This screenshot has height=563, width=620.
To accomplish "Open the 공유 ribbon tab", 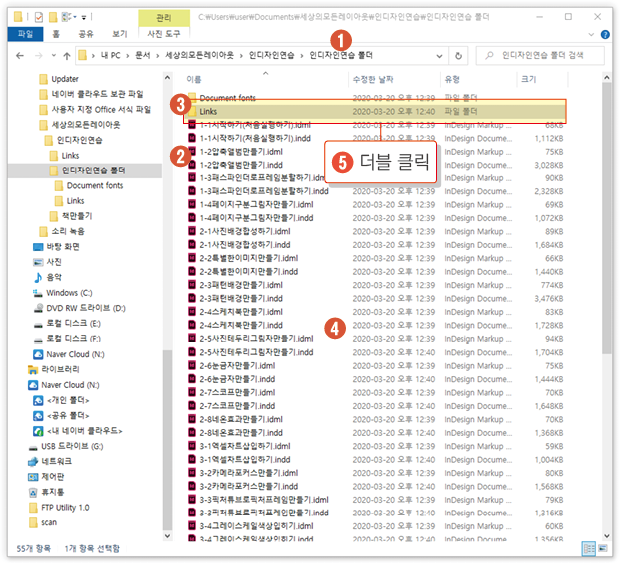I will [x=86, y=34].
